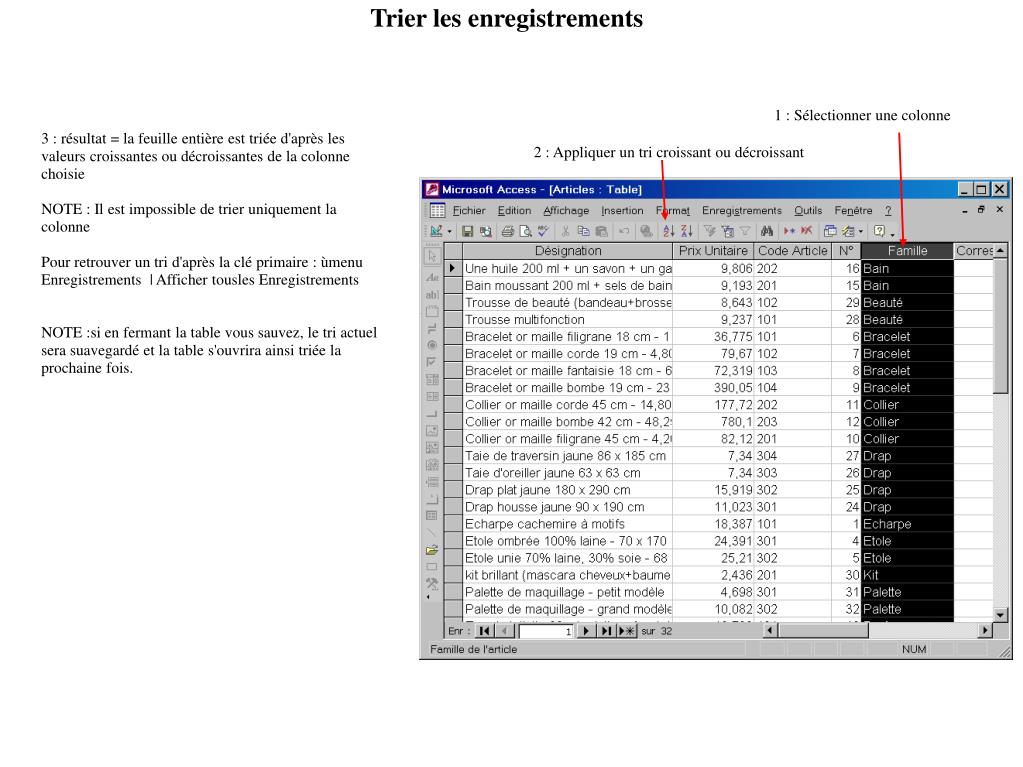Image resolution: width=1023 pixels, height=767 pixels.
Task: Select the Famille column header
Action: click(908, 251)
